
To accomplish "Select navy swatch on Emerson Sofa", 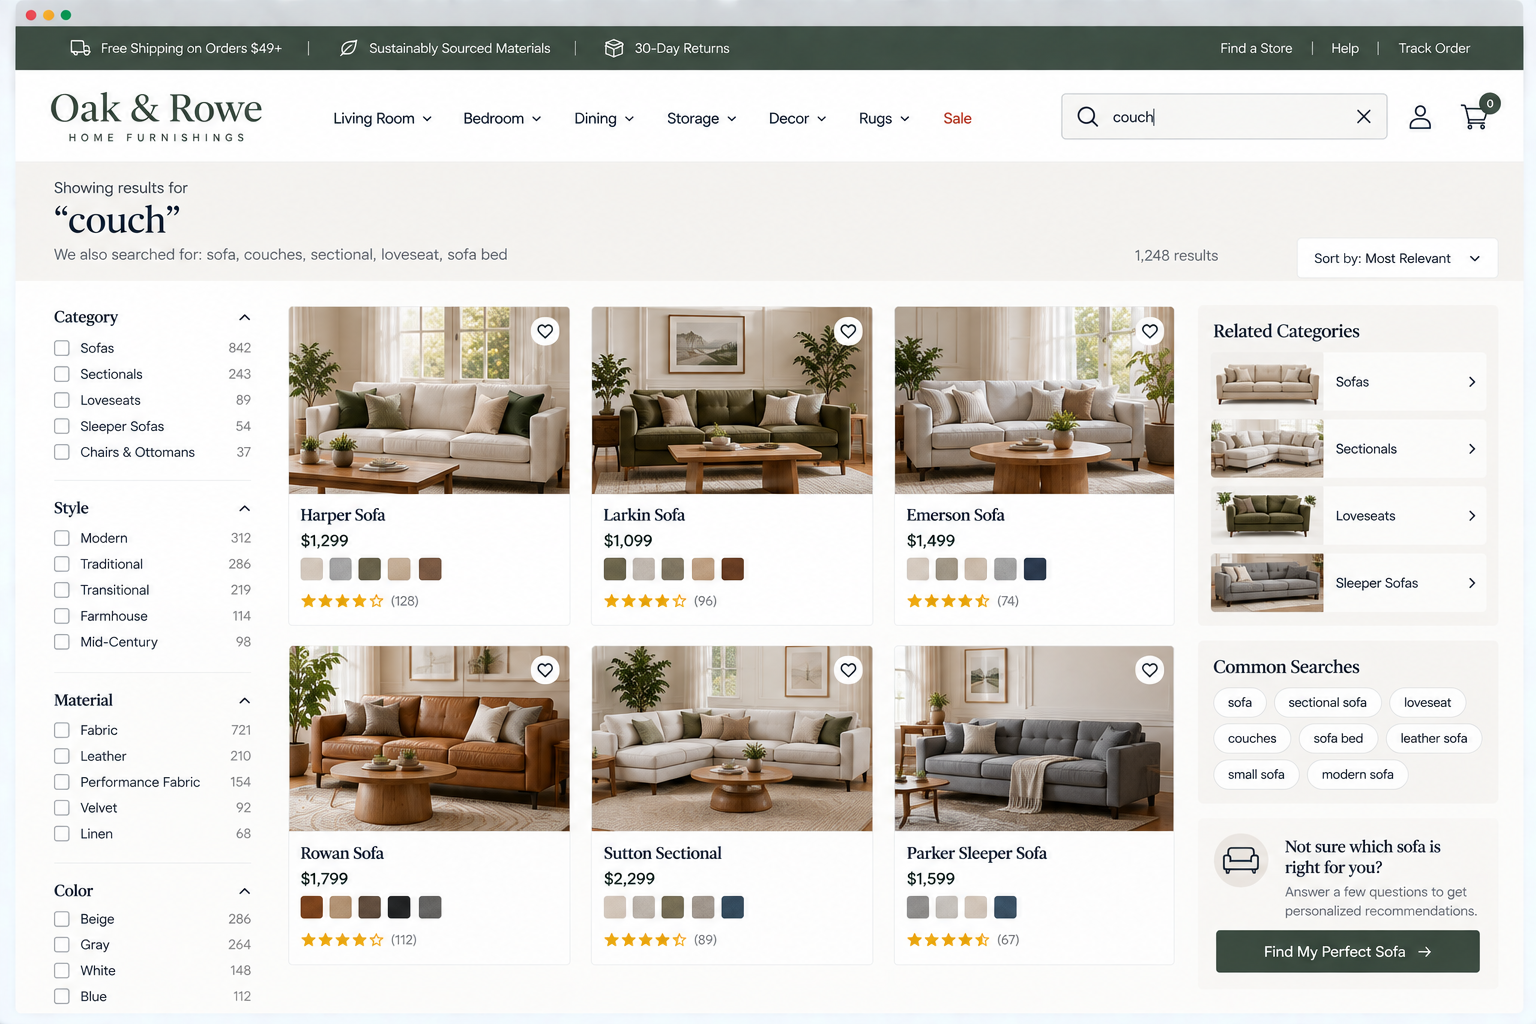I will [x=1035, y=569].
